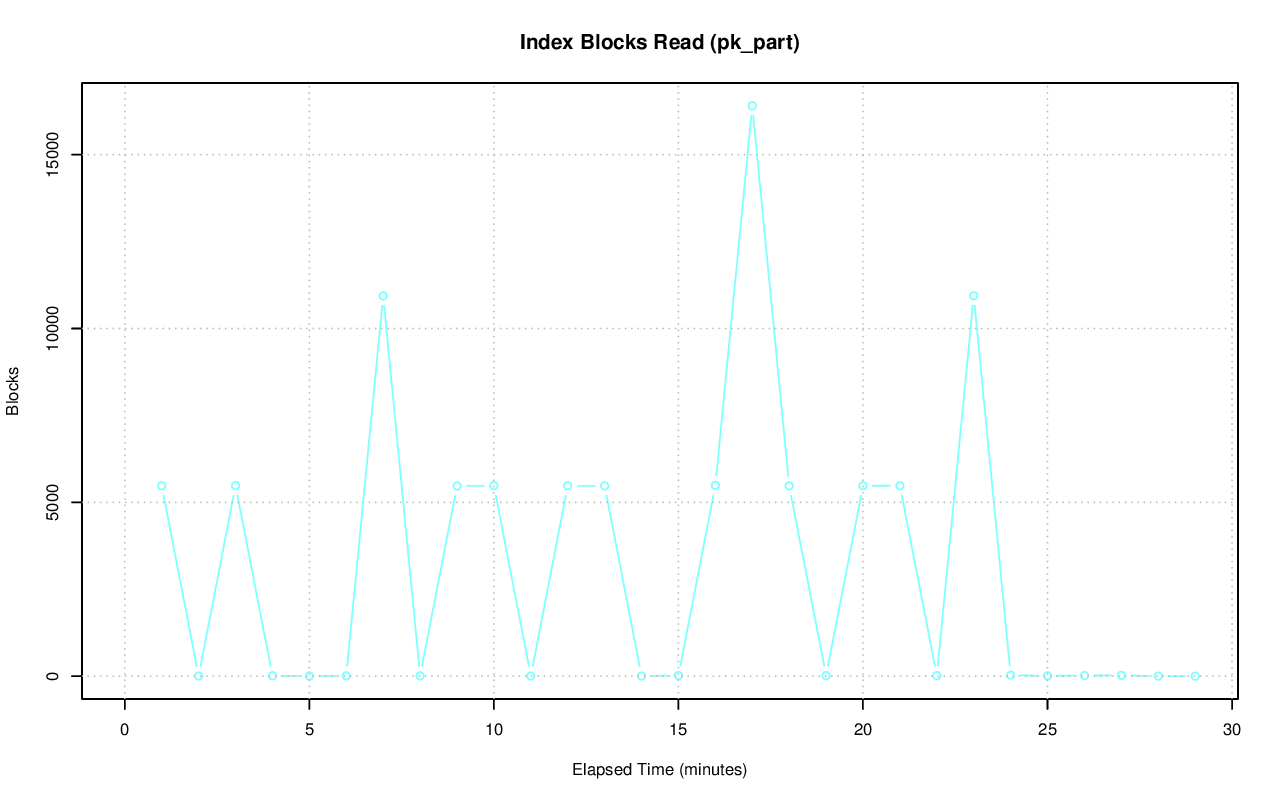The image size is (1280, 801).
Task: Click the 5 tick label on x-axis
Action: (x=309, y=730)
